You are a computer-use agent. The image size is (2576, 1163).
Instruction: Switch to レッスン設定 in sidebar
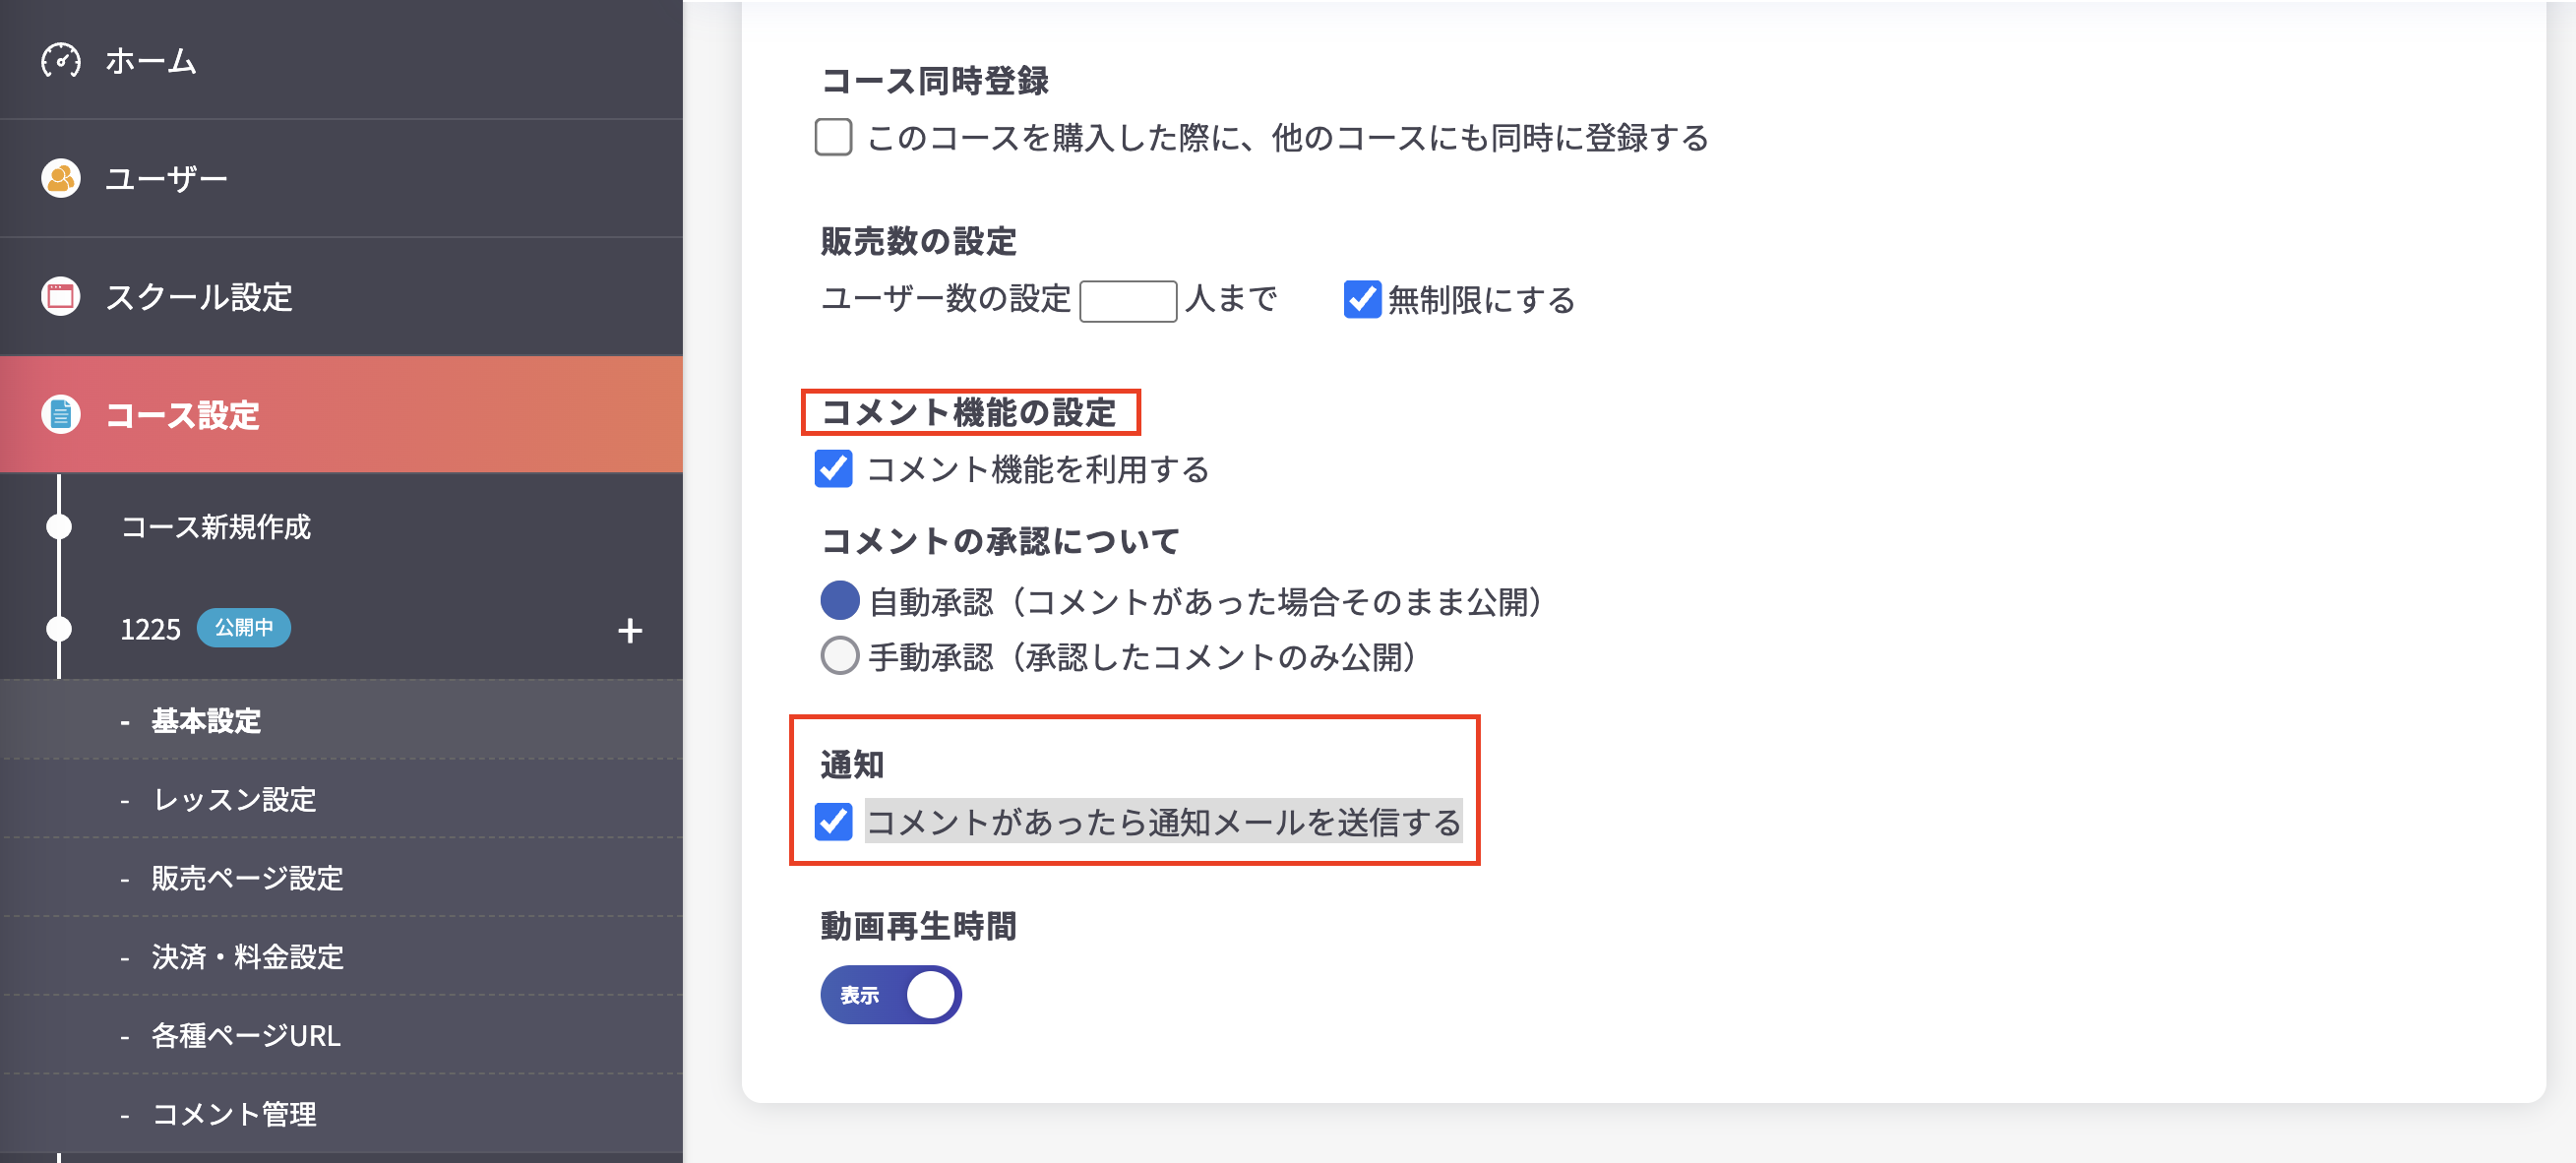[x=232, y=800]
